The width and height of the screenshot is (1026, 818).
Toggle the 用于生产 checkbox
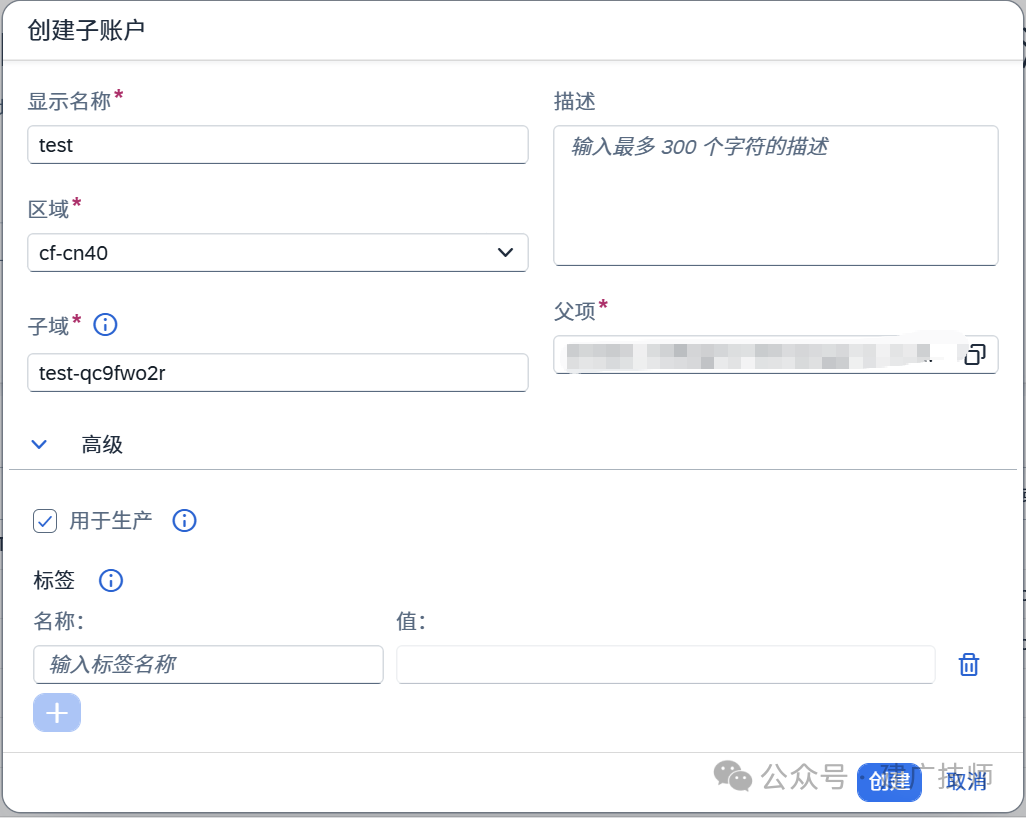click(x=45, y=521)
